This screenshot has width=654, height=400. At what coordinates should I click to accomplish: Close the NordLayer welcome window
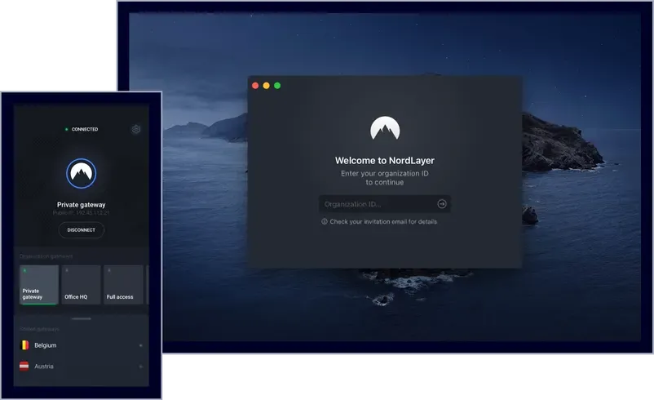[255, 86]
